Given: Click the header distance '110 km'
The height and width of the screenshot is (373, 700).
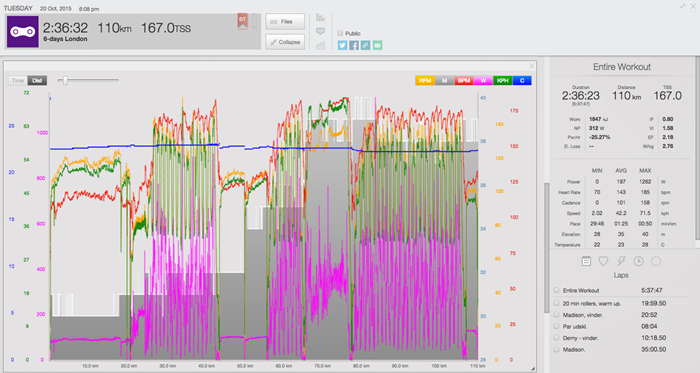Looking at the screenshot, I should click(x=114, y=28).
